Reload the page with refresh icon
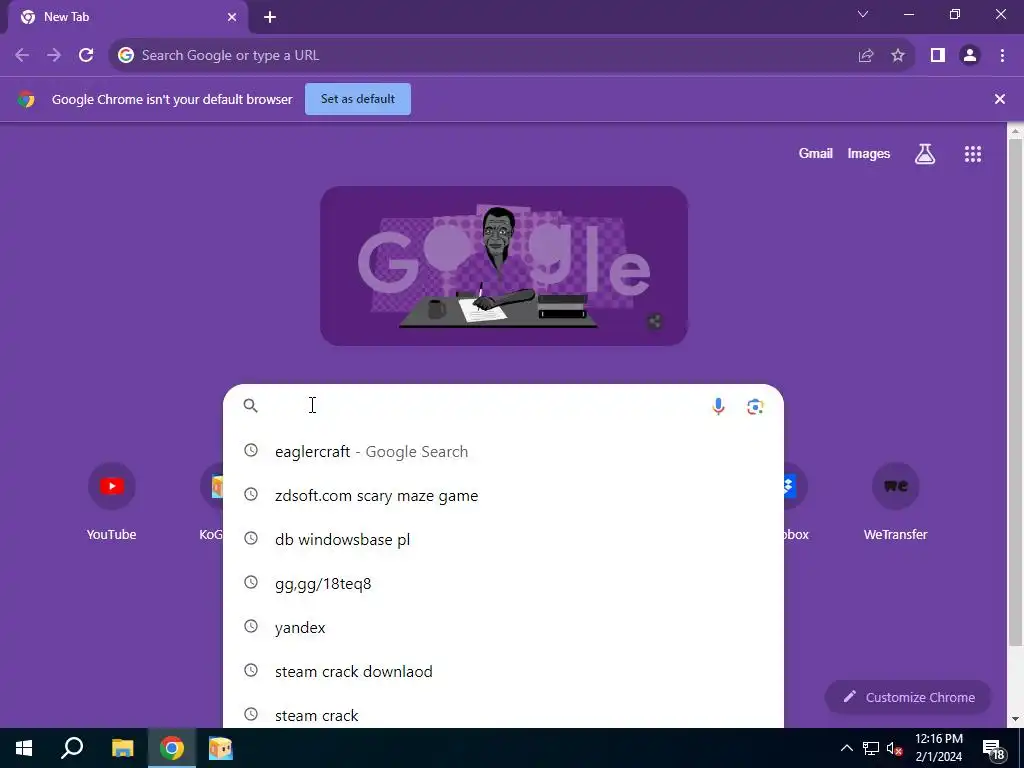 [86, 56]
